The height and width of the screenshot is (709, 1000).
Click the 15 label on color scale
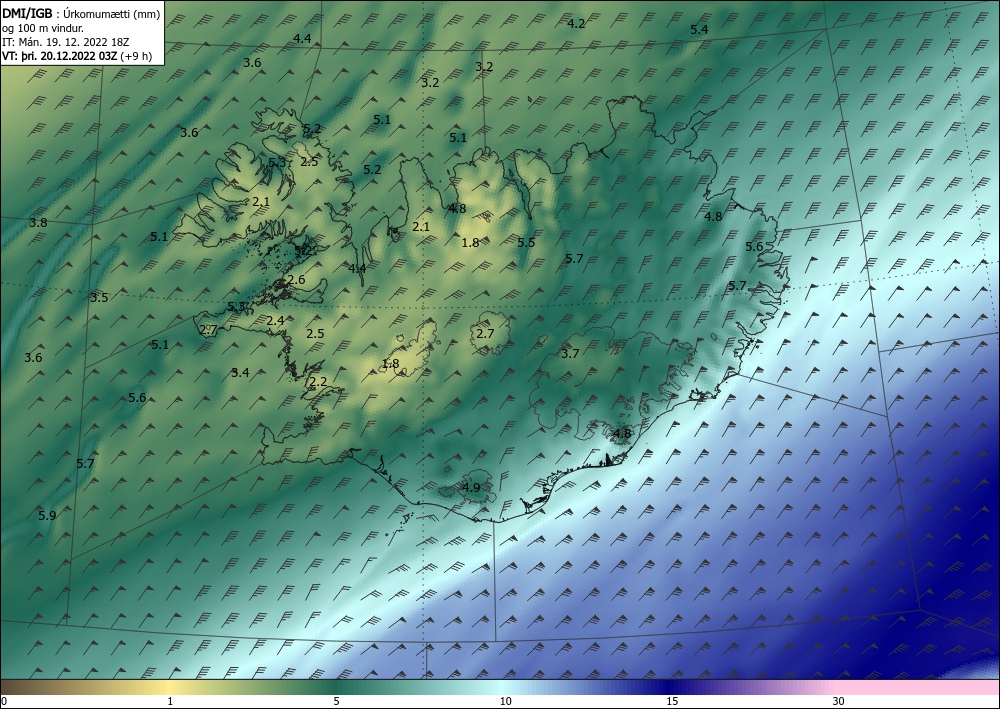[672, 701]
